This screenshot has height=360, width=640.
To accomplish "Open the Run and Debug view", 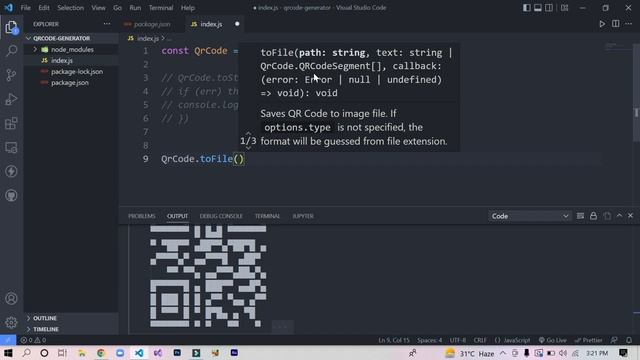I will click(11, 99).
